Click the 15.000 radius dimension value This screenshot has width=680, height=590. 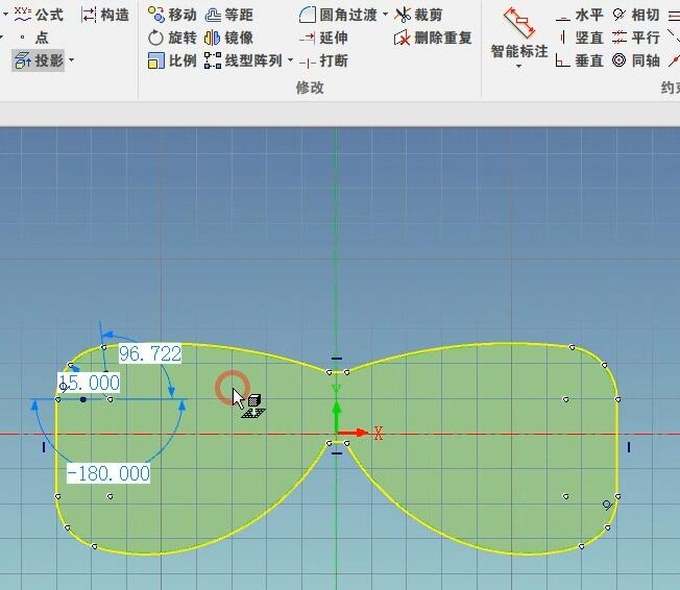[89, 383]
